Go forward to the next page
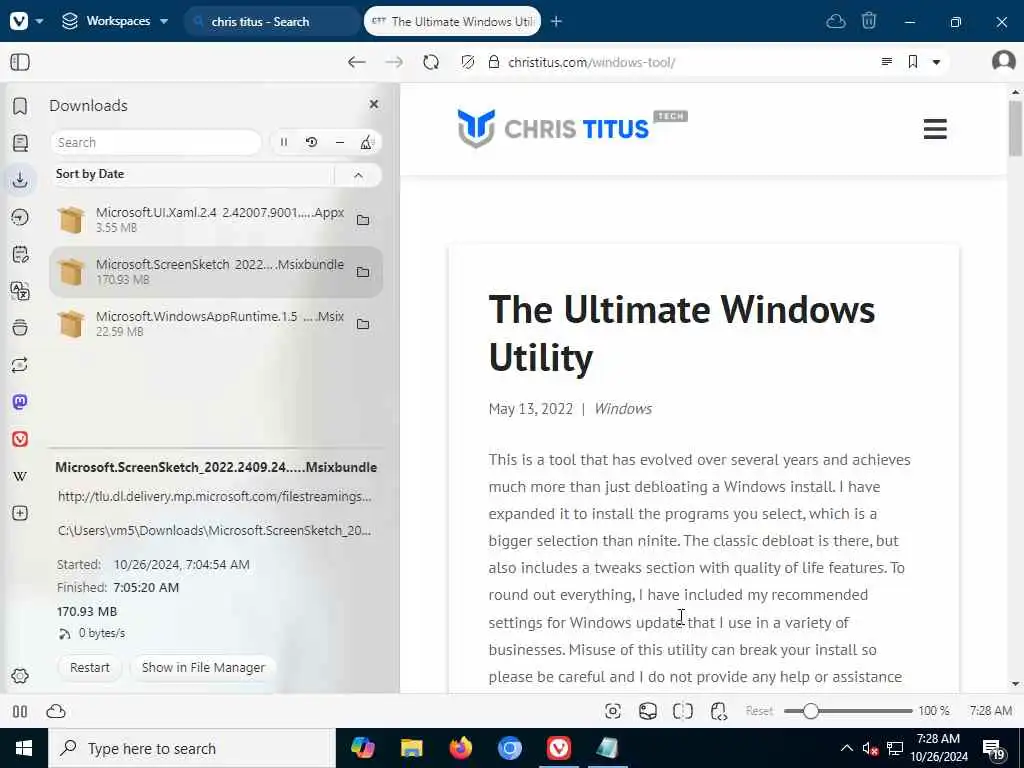This screenshot has height=768, width=1024. (x=394, y=62)
